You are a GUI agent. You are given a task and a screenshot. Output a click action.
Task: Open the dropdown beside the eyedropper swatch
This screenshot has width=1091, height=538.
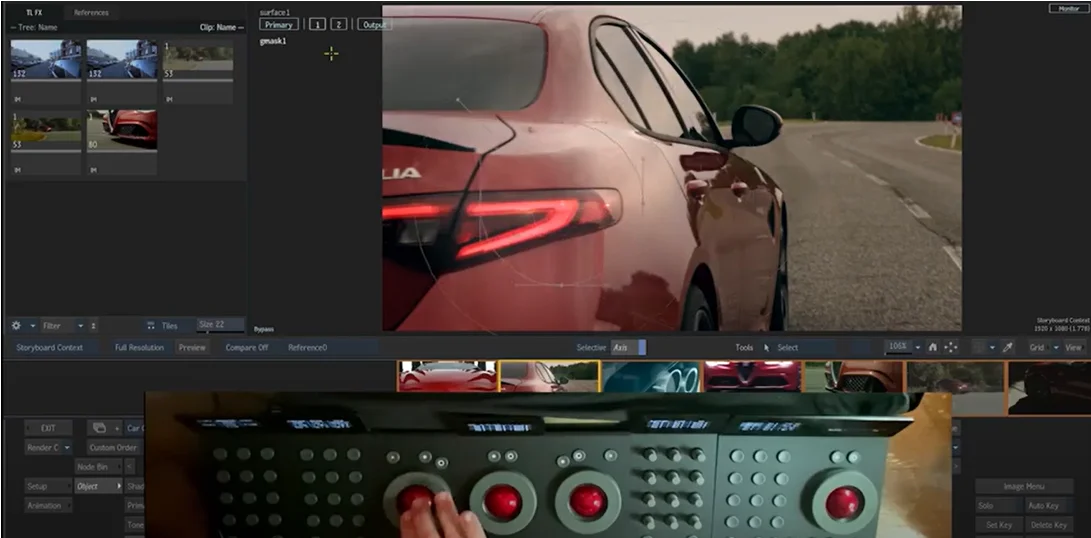click(993, 347)
